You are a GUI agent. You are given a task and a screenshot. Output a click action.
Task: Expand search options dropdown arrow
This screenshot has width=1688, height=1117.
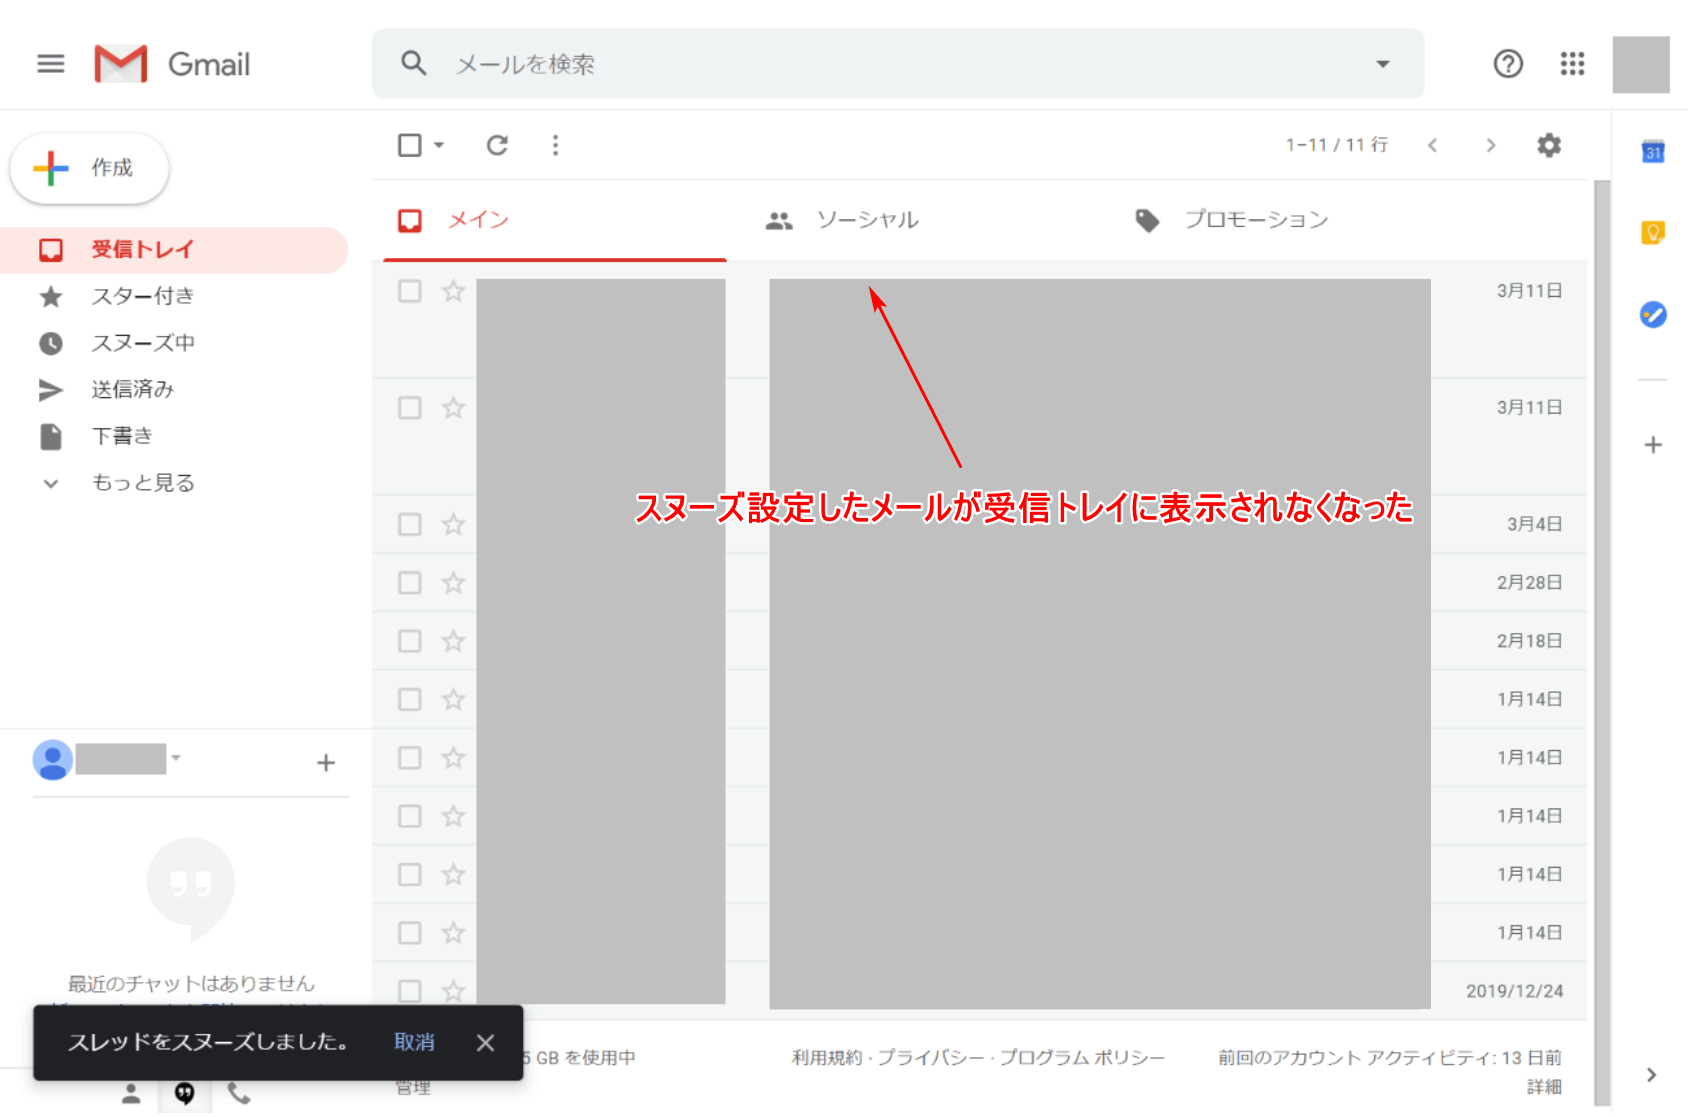[x=1383, y=64]
